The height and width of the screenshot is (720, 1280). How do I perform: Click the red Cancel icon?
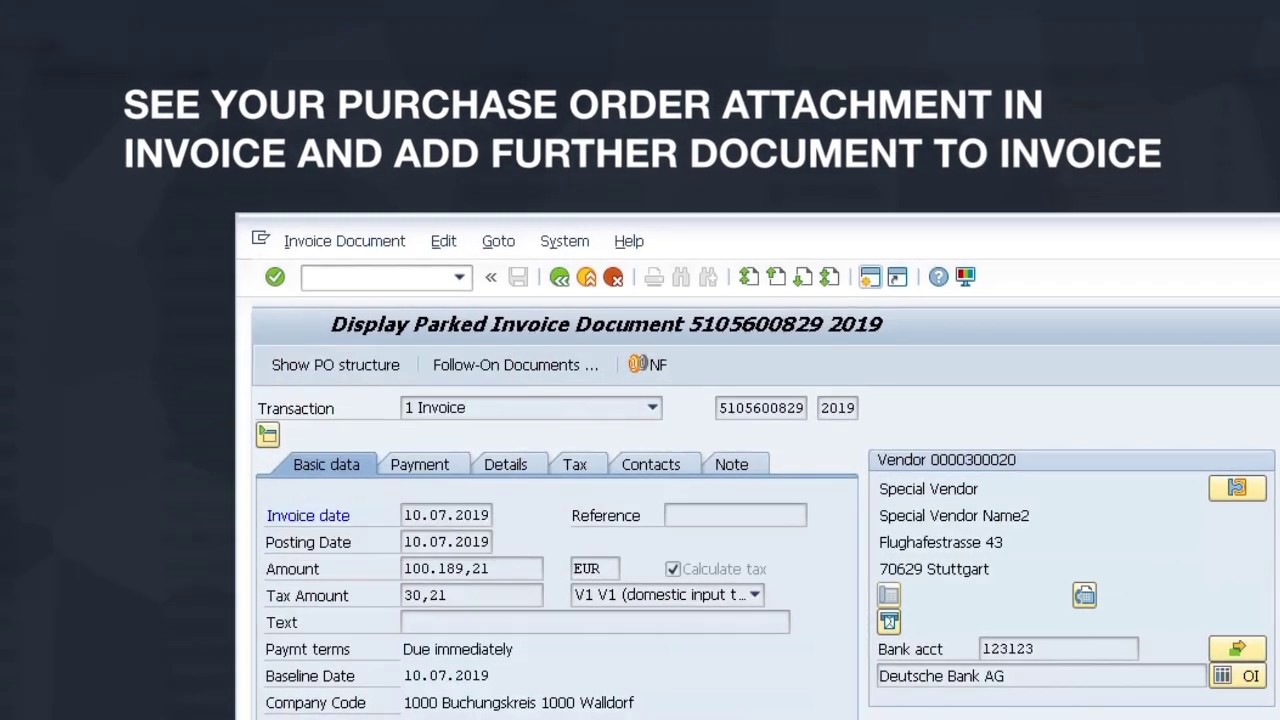(614, 277)
